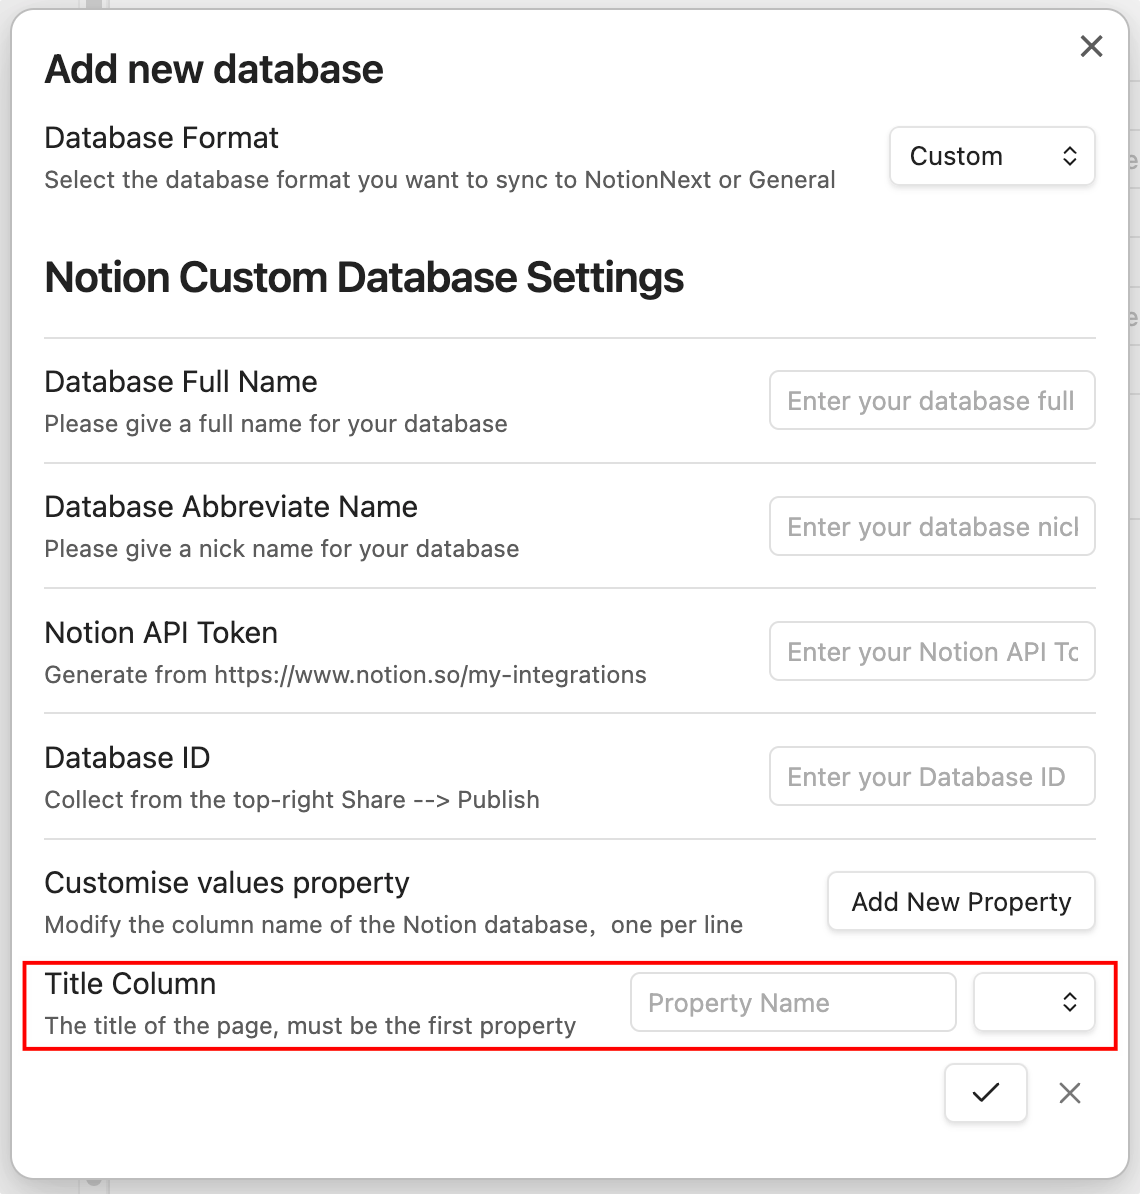This screenshot has width=1140, height=1194.
Task: Click the X icon beside the checkmark
Action: 1069,1093
